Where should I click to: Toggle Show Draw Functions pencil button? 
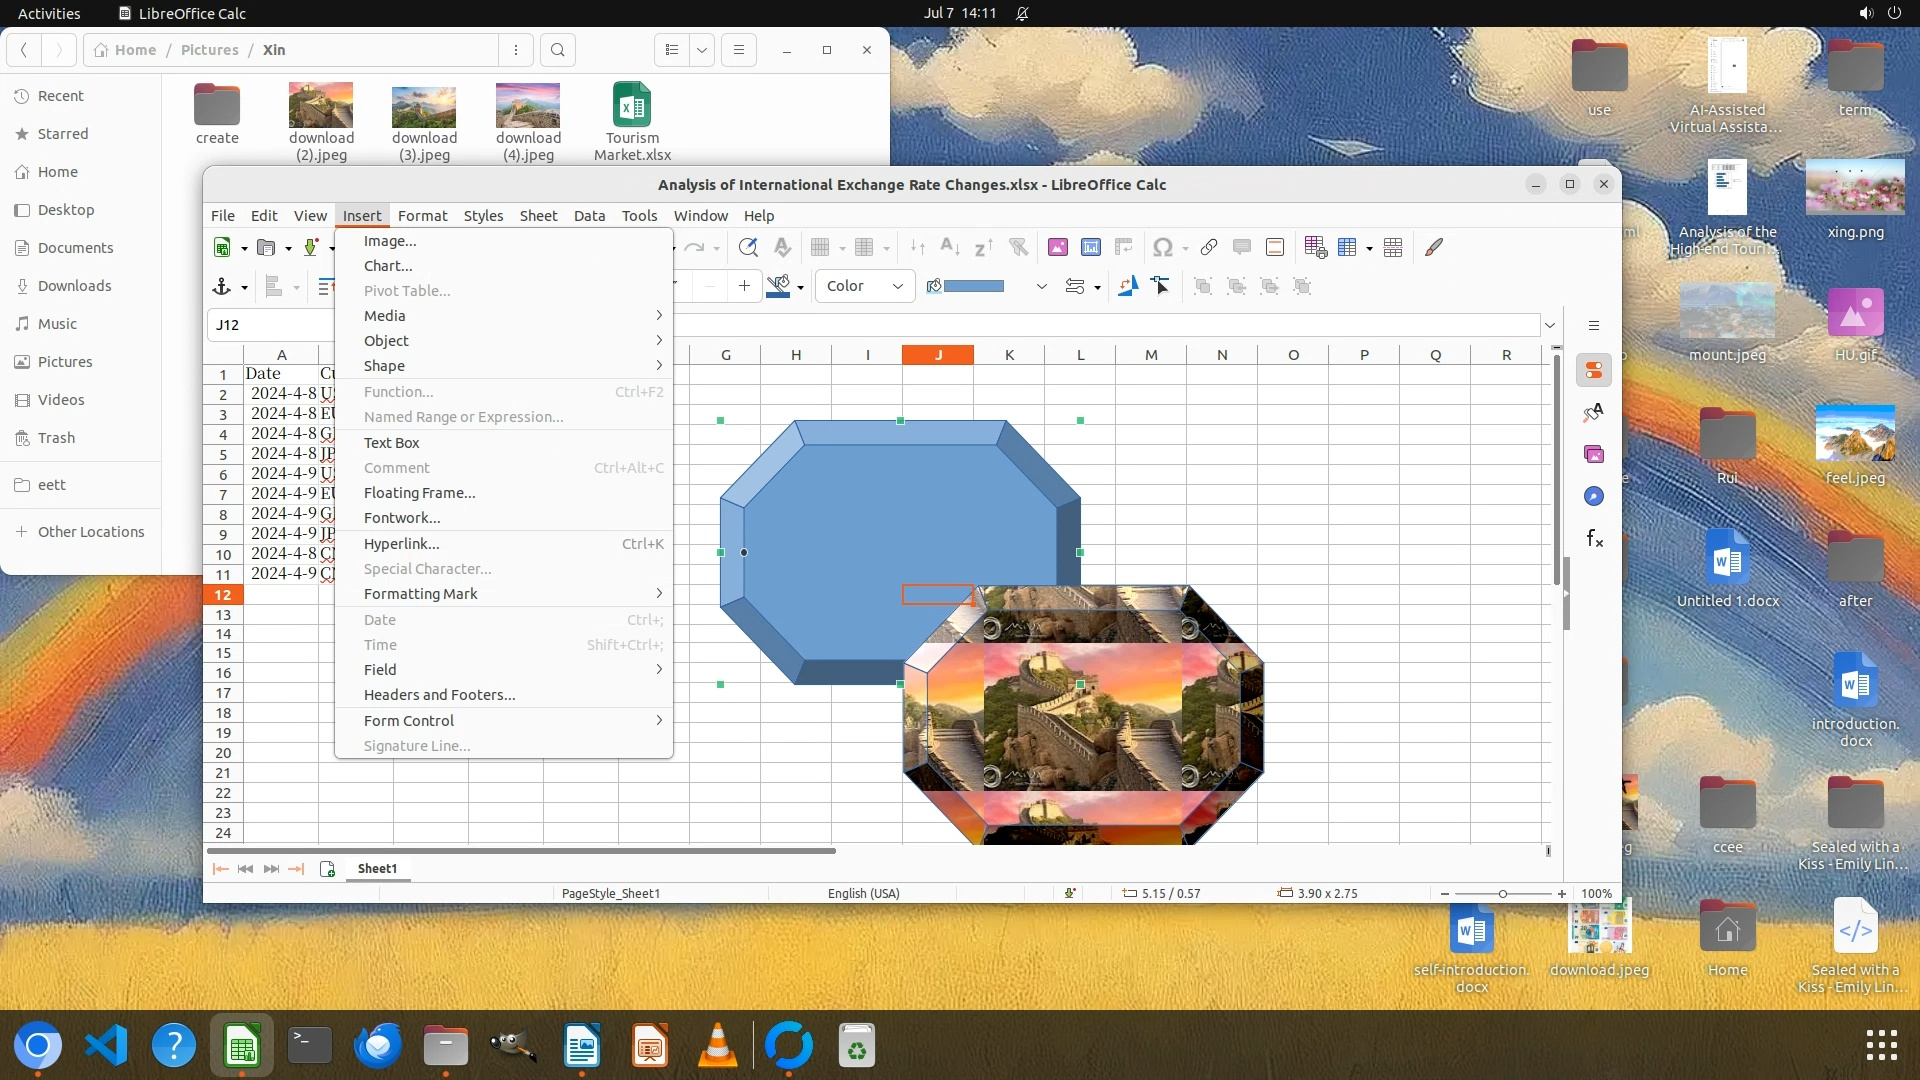tap(1434, 247)
